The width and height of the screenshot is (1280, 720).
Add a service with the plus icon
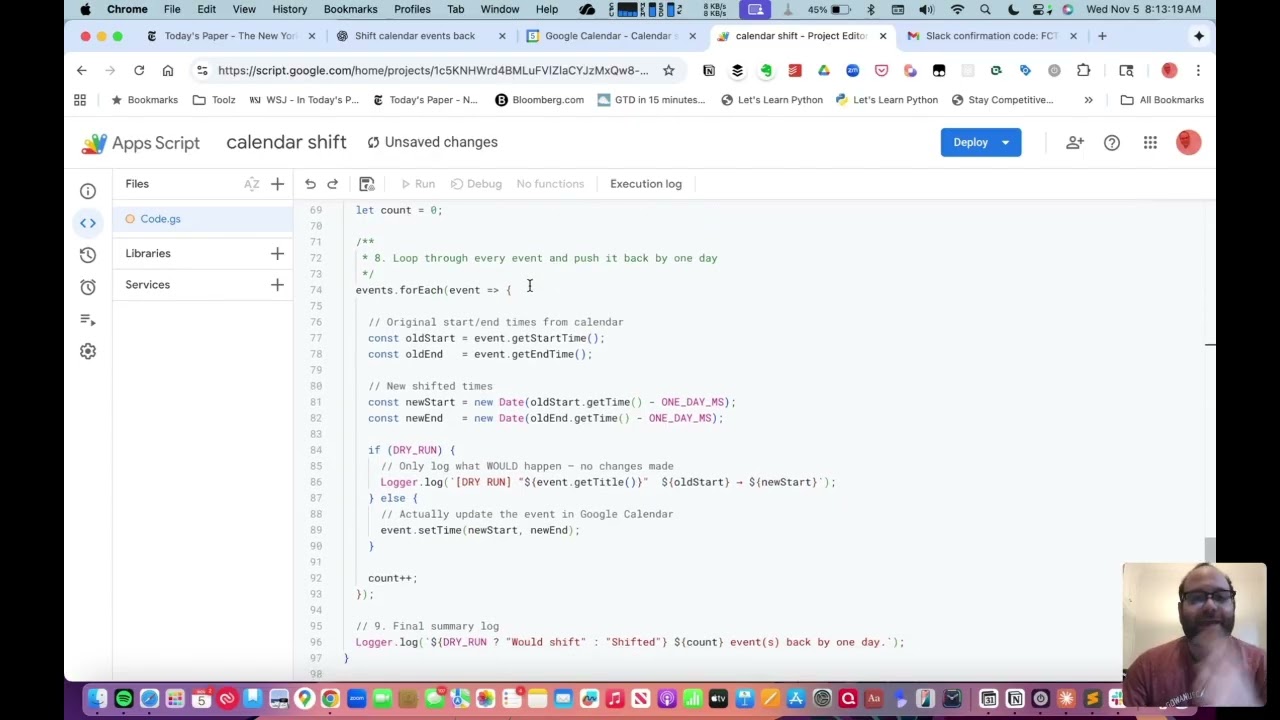click(x=277, y=285)
